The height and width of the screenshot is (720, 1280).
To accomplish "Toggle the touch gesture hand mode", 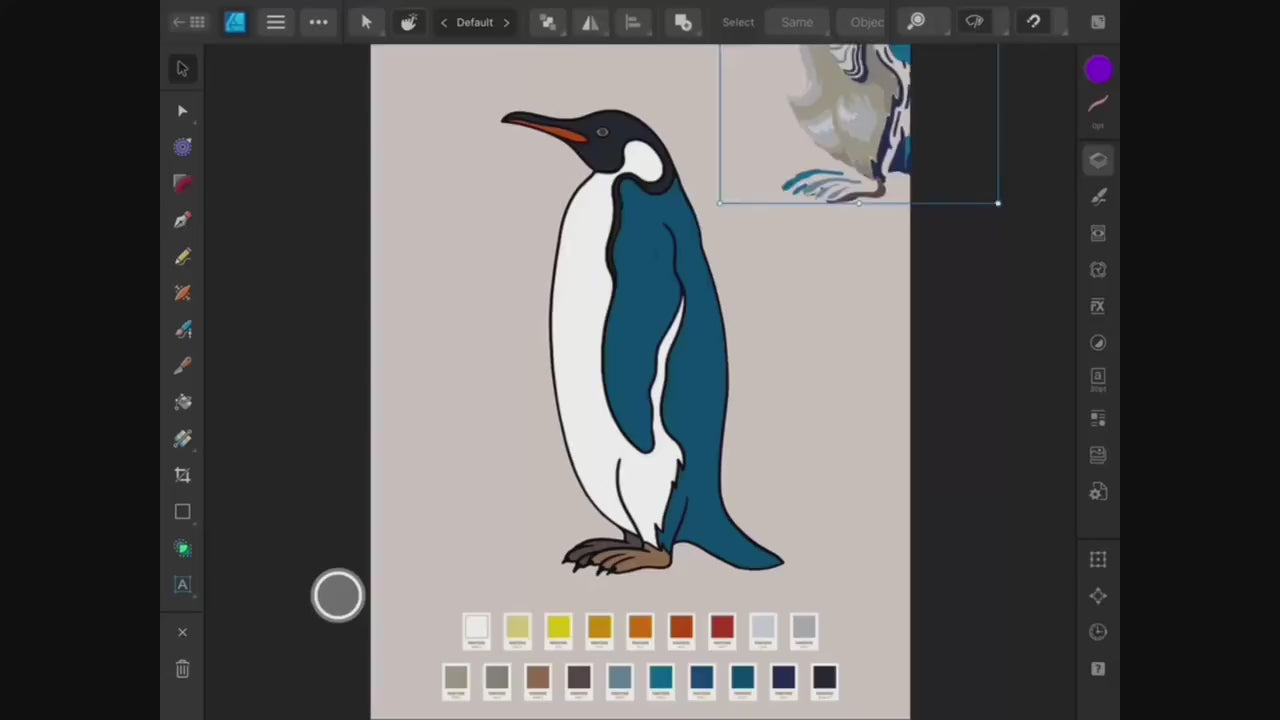I will click(x=409, y=22).
